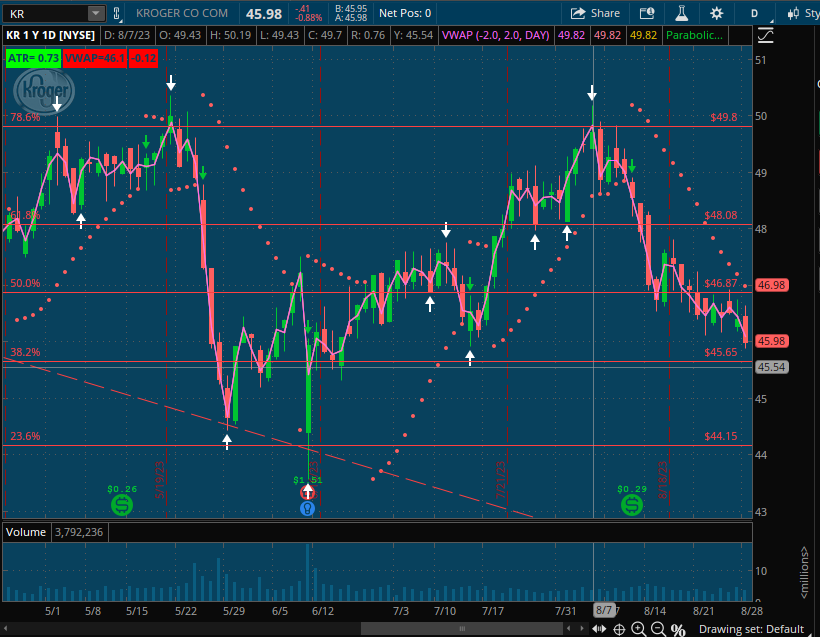Click the 61.8% Fibonacci level label
This screenshot has width=820, height=637.
tap(25, 215)
